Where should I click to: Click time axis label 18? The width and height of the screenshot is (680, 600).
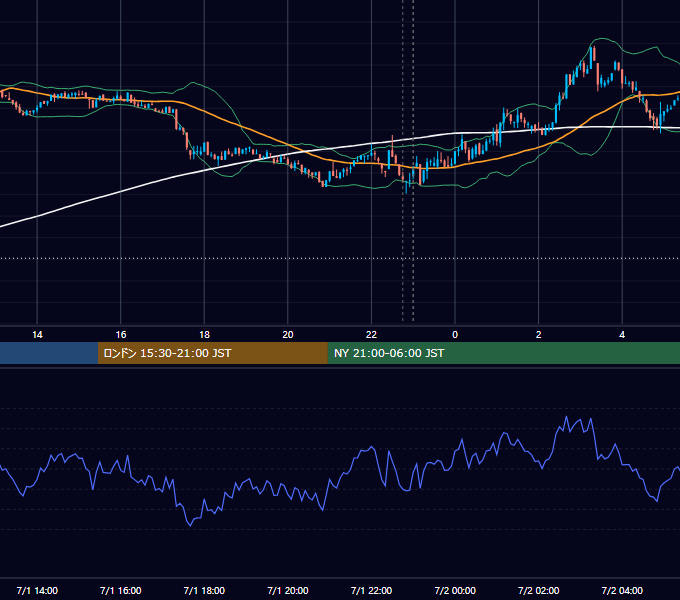(x=204, y=335)
